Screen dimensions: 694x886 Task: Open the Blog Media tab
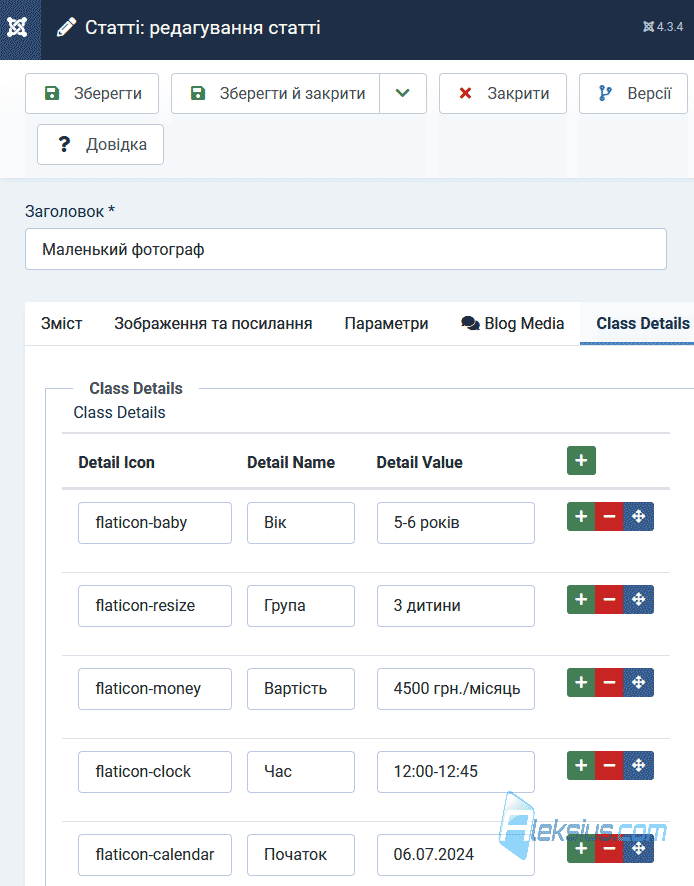tap(513, 323)
